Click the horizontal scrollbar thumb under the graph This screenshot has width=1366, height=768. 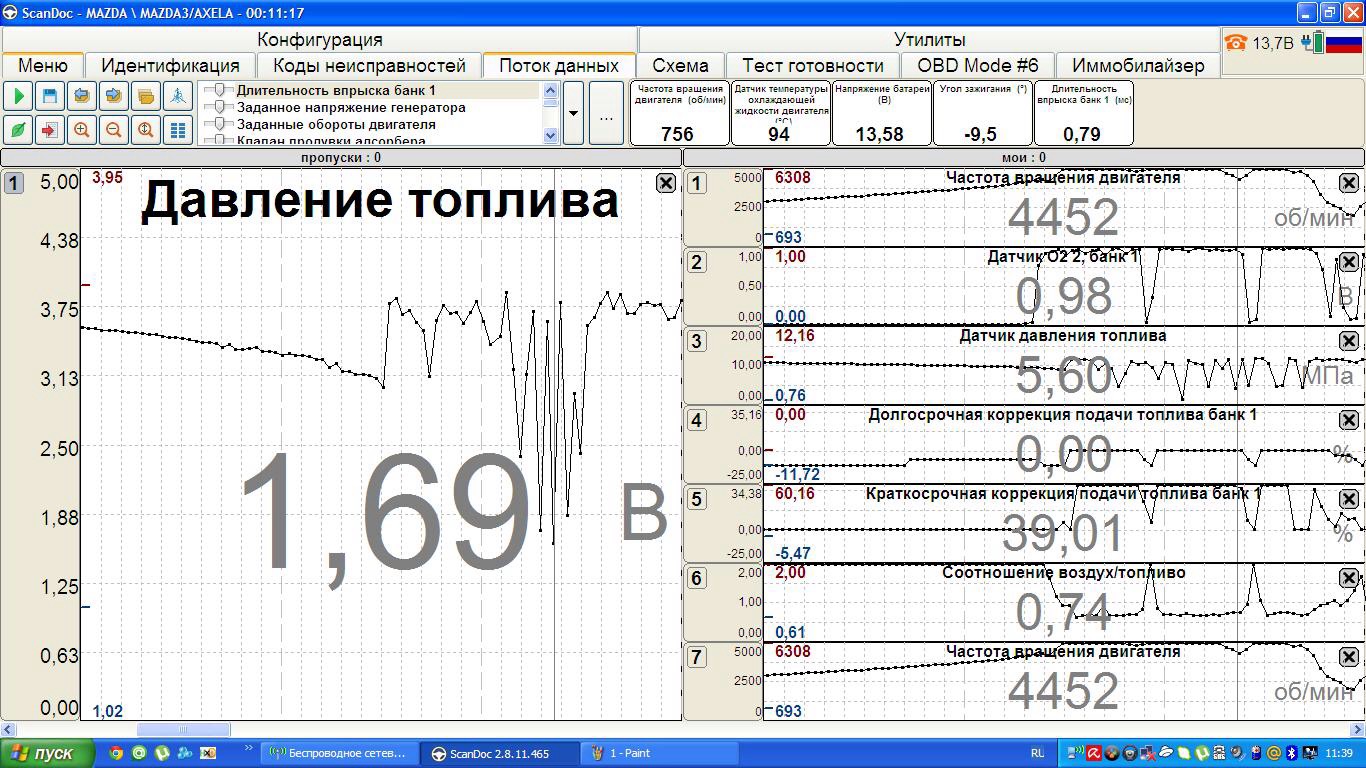[x=183, y=729]
